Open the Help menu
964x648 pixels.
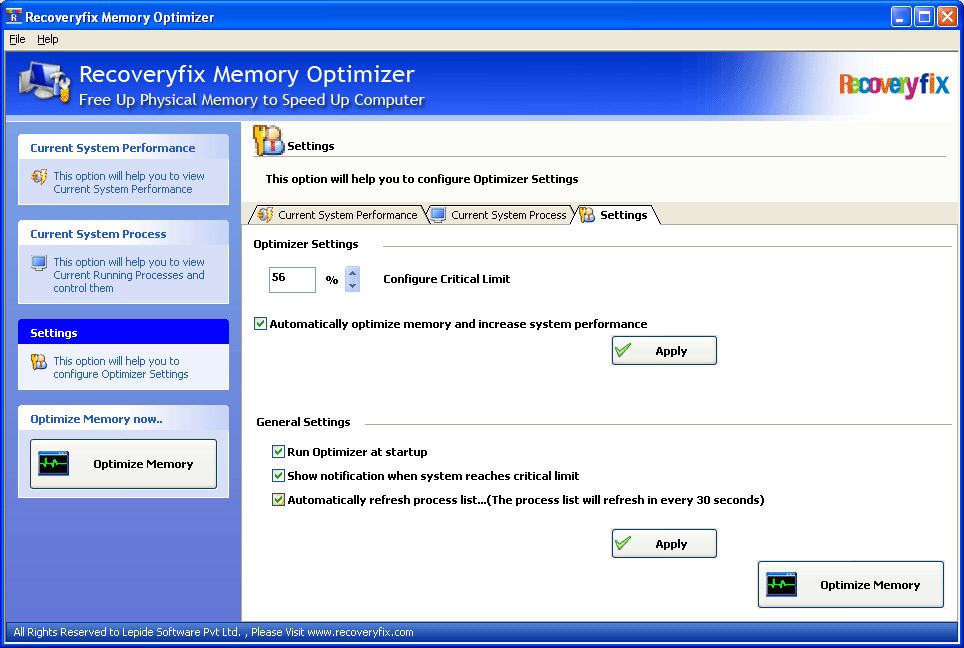click(48, 39)
